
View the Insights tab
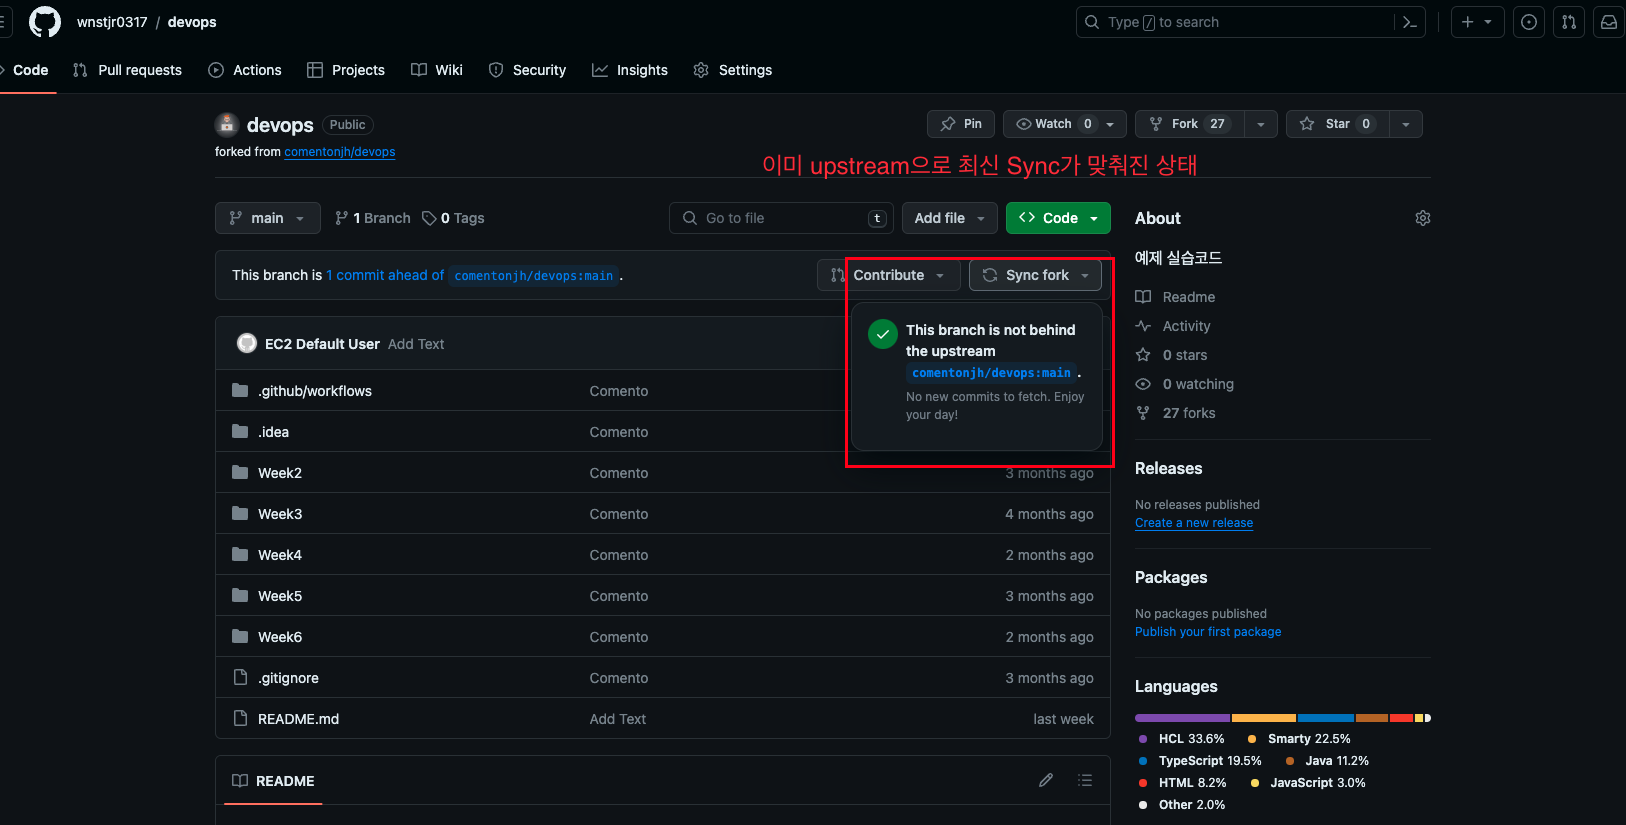630,70
